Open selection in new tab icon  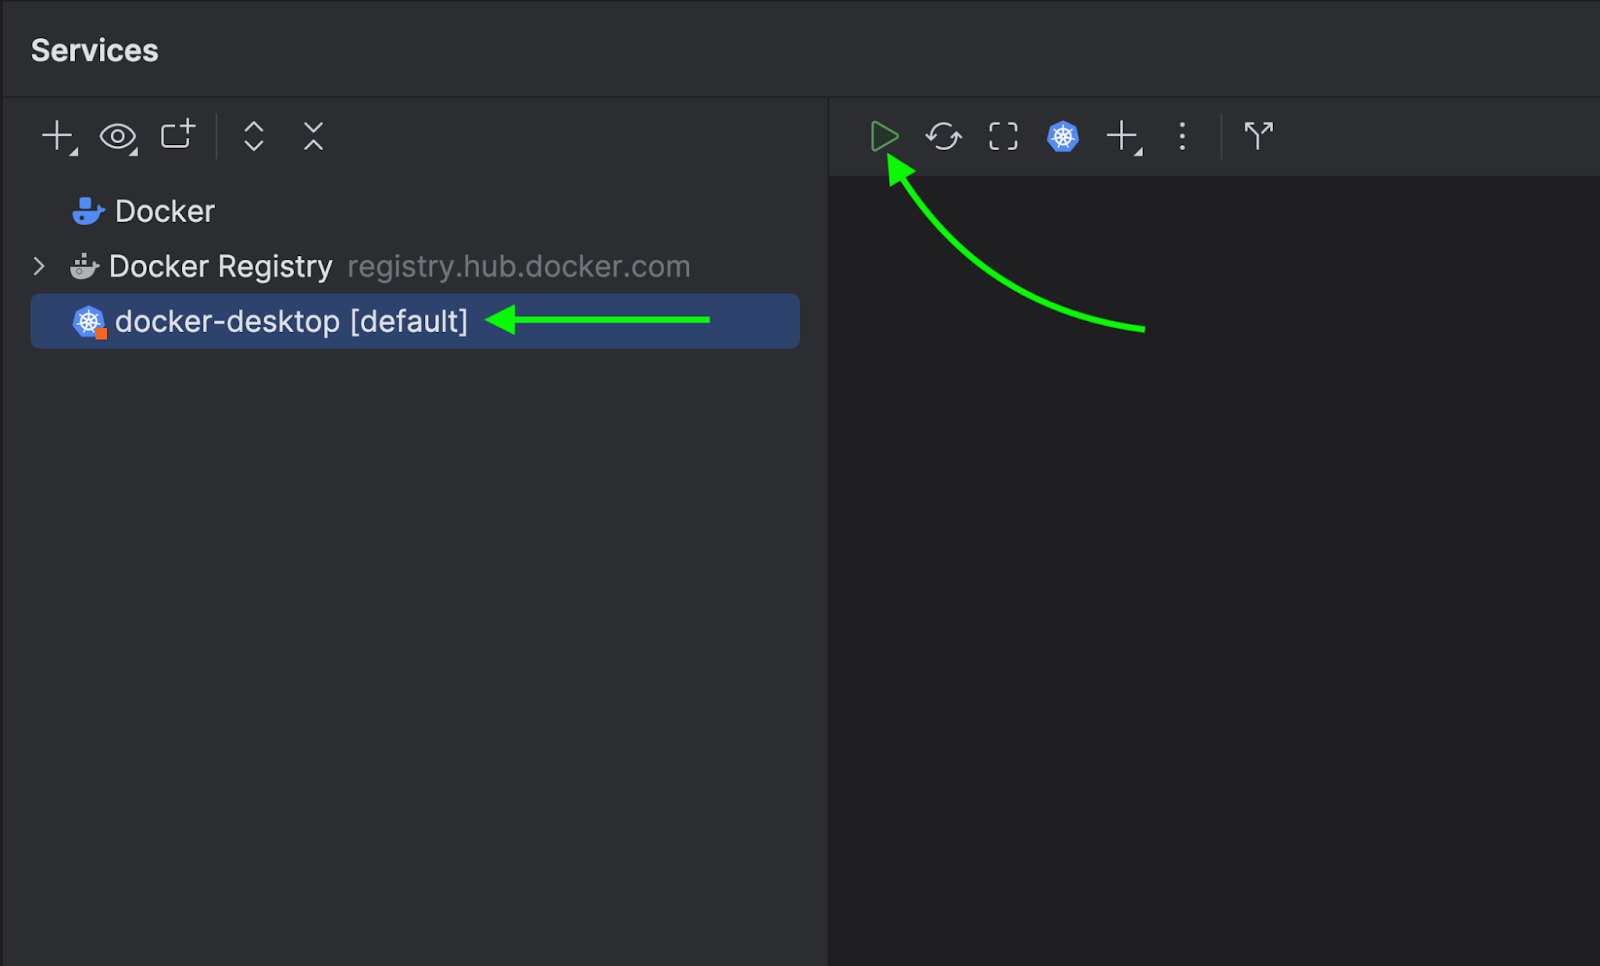[x=178, y=134]
